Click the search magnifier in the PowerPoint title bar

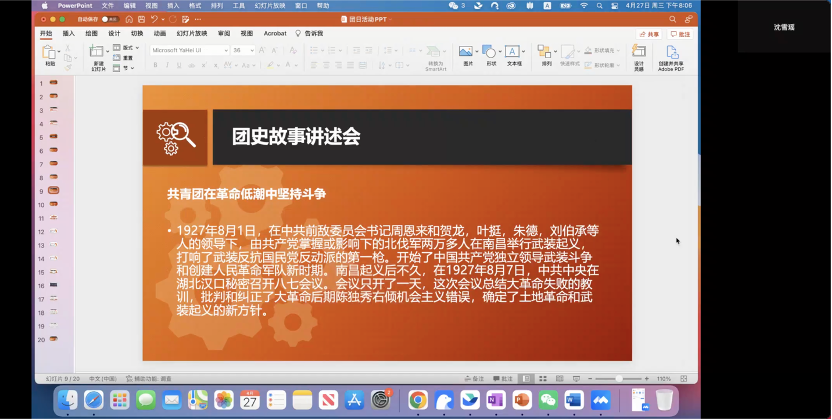tap(672, 19)
